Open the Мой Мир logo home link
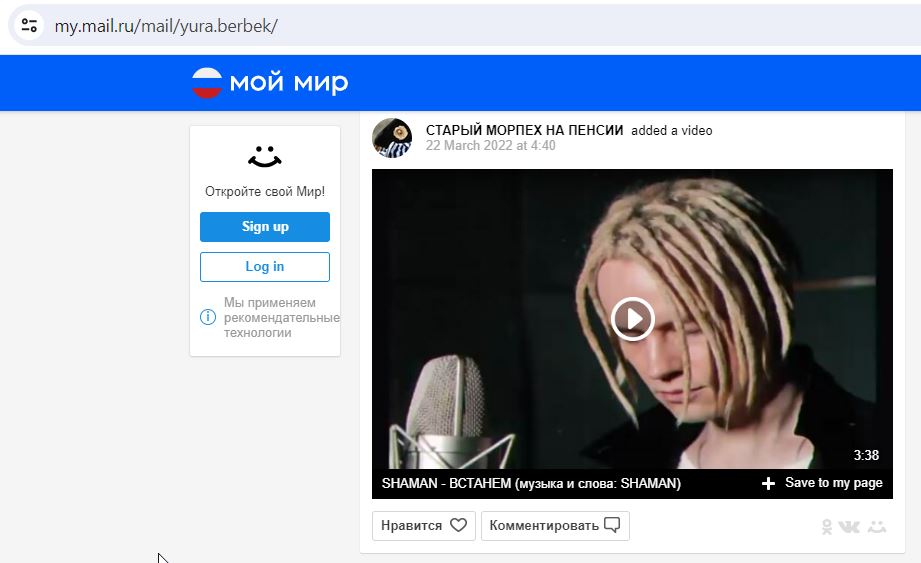921x563 pixels. 270,82
